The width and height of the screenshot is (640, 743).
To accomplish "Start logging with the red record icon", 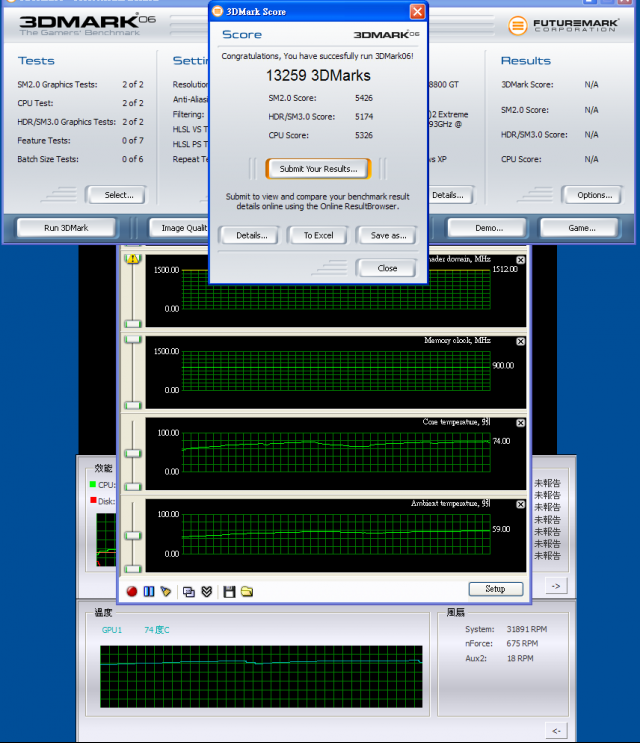I will (132, 591).
